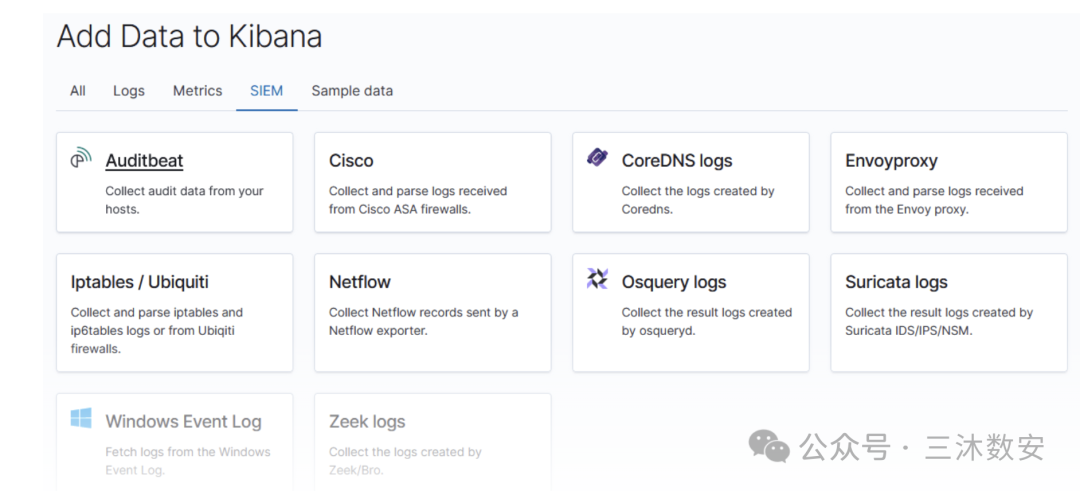
Task: Open the Zeek logs title
Action: [x=367, y=421]
